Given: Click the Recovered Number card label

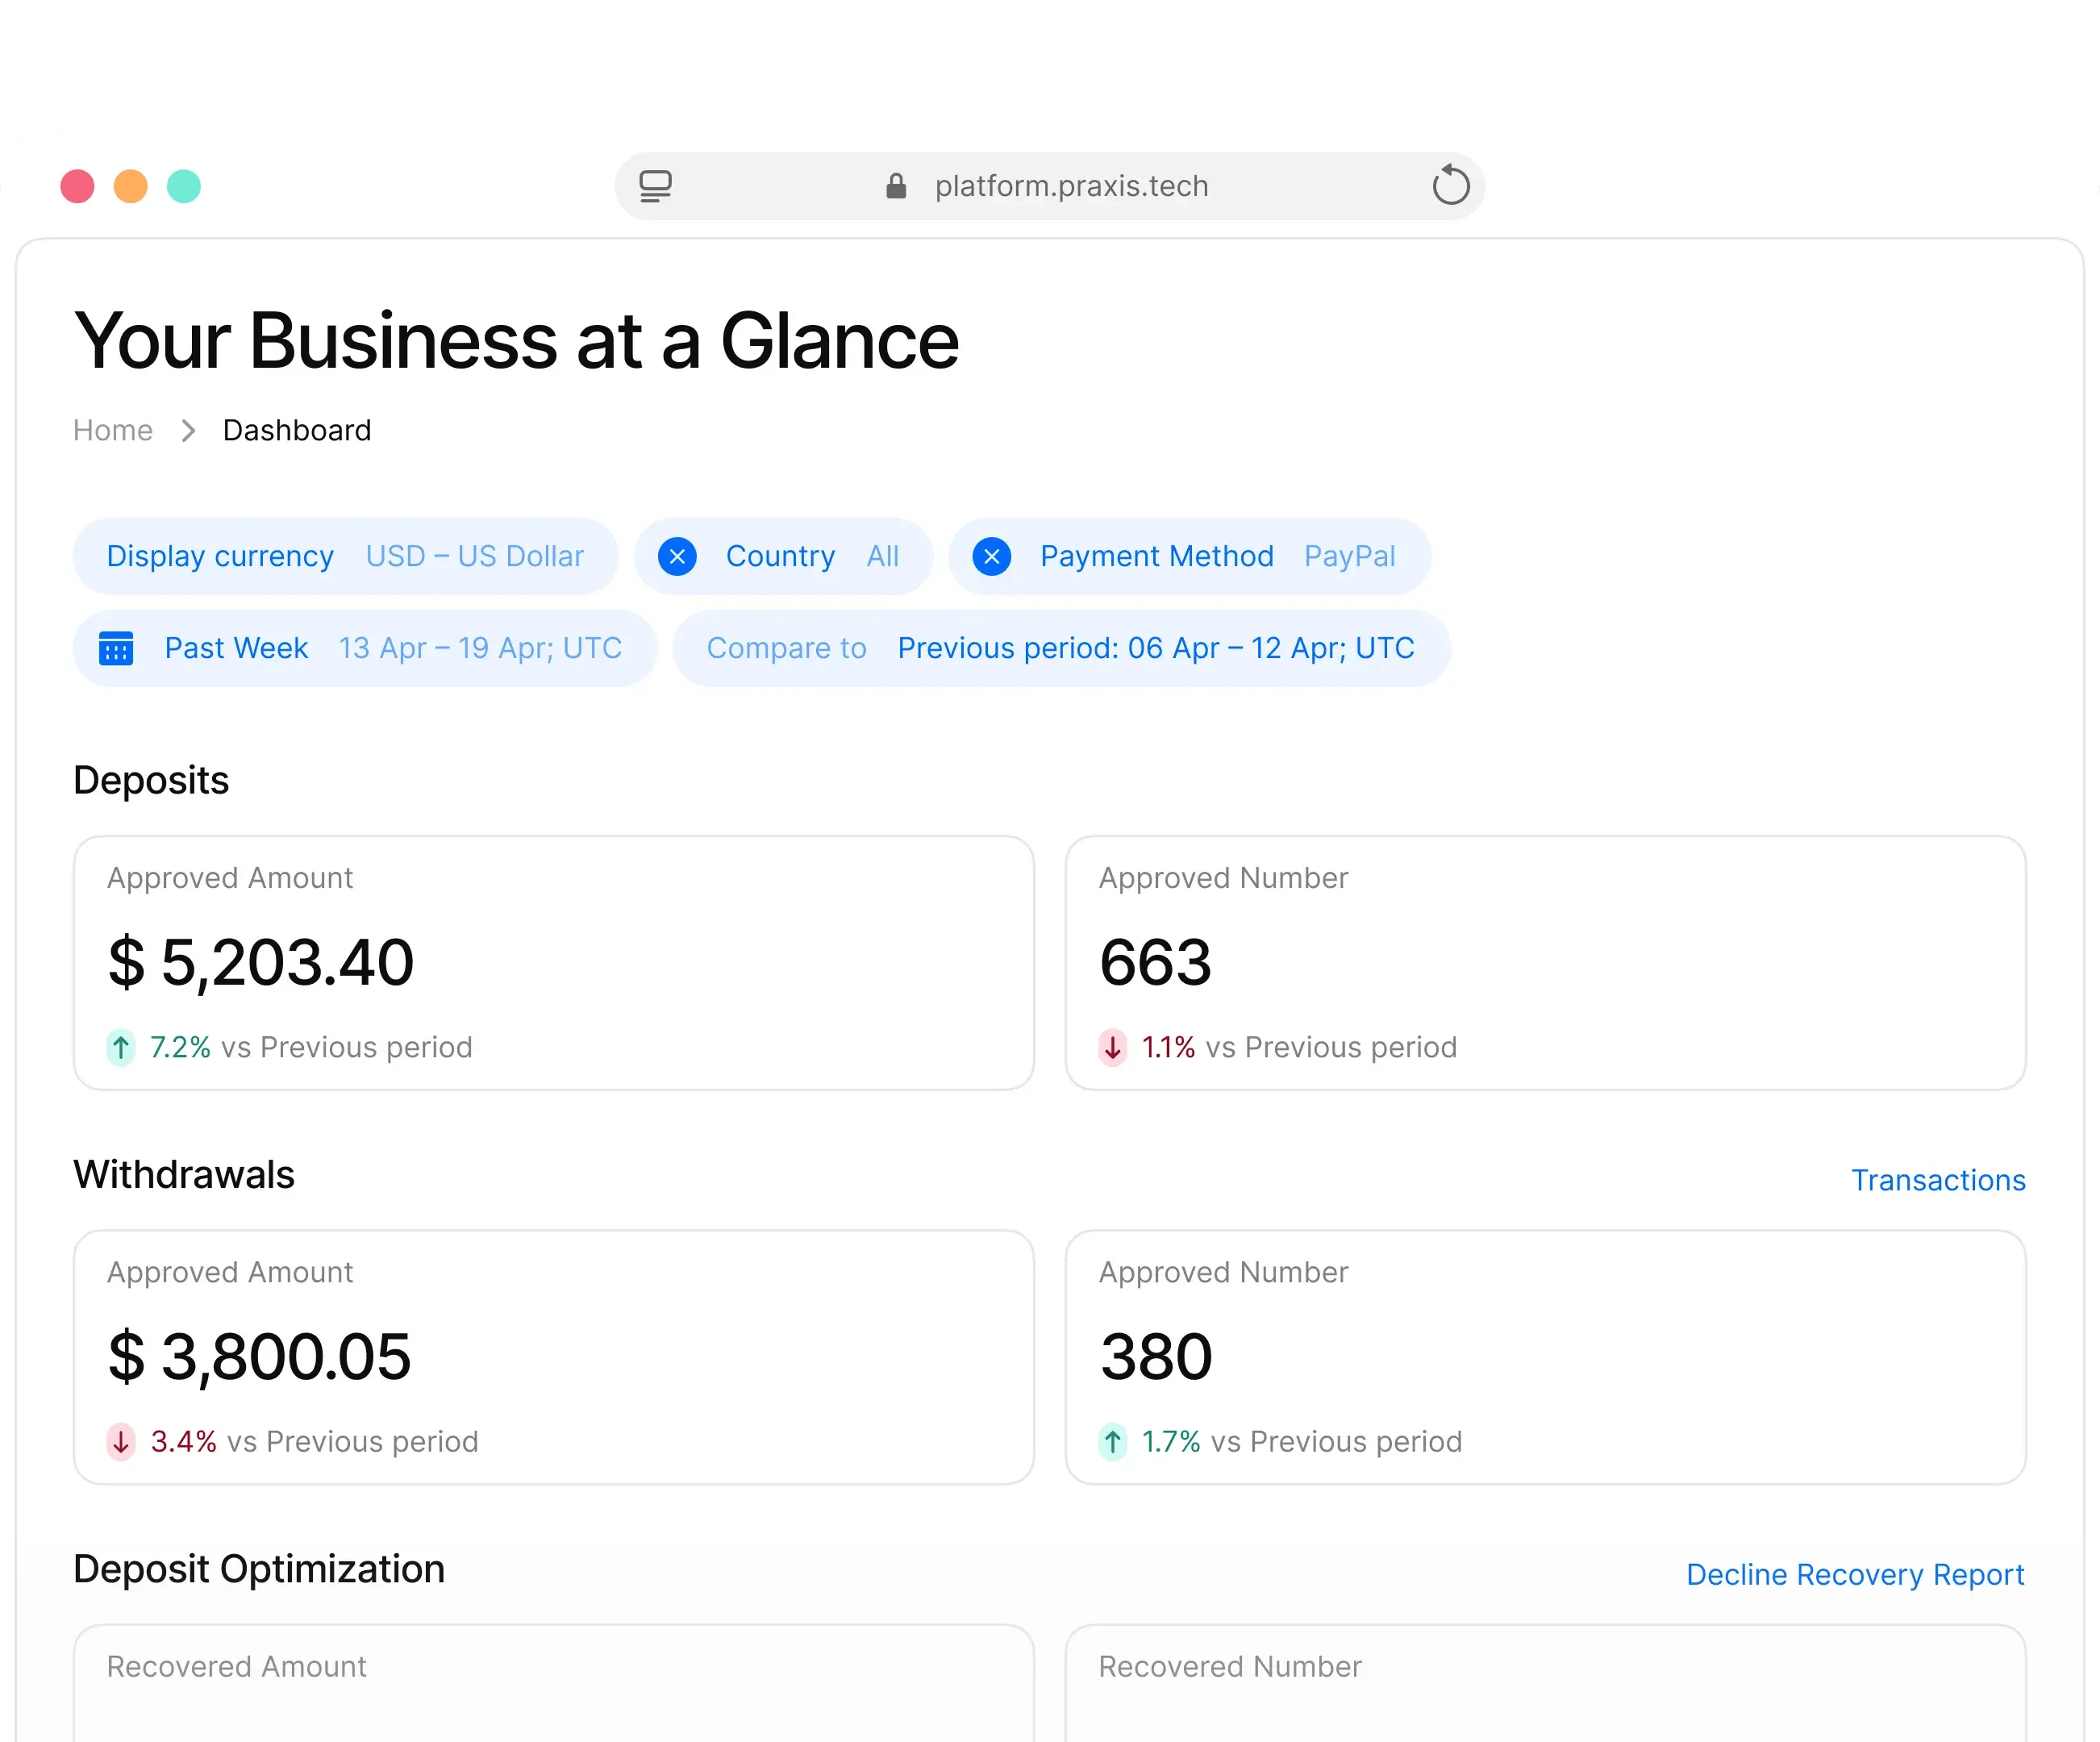Looking at the screenshot, I should pyautogui.click(x=1230, y=1666).
